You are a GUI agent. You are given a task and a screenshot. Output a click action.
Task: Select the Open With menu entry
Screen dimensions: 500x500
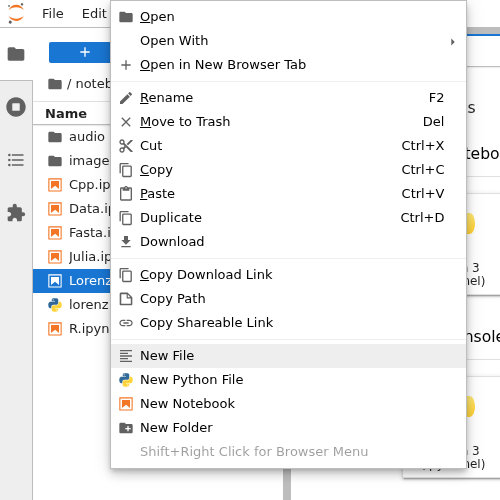pyautogui.click(x=288, y=41)
